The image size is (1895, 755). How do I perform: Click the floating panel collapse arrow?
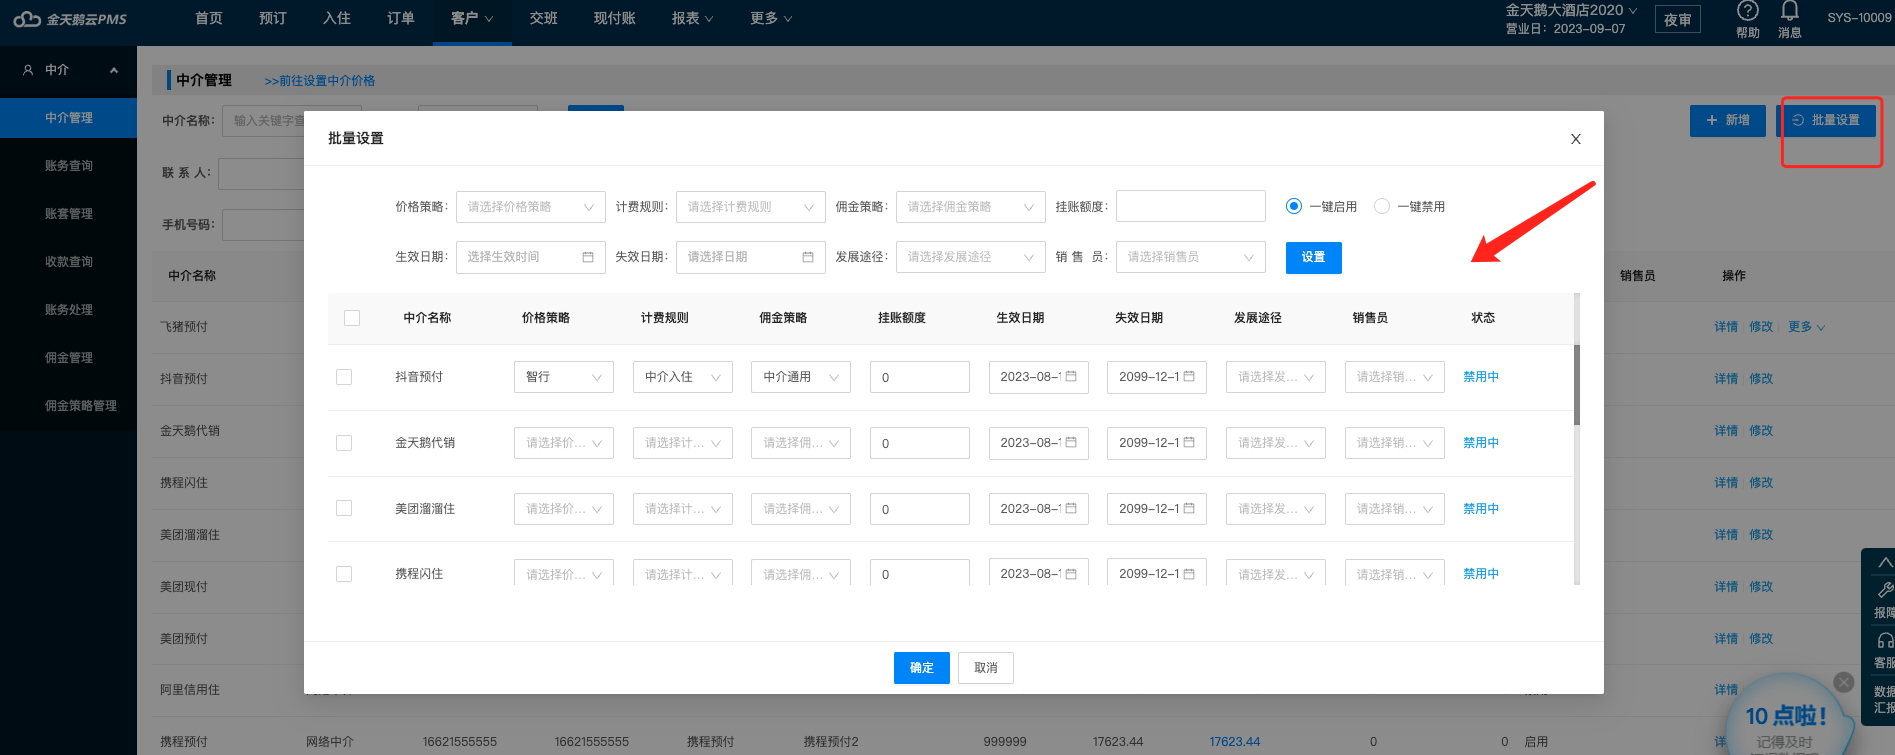[x=1885, y=563]
